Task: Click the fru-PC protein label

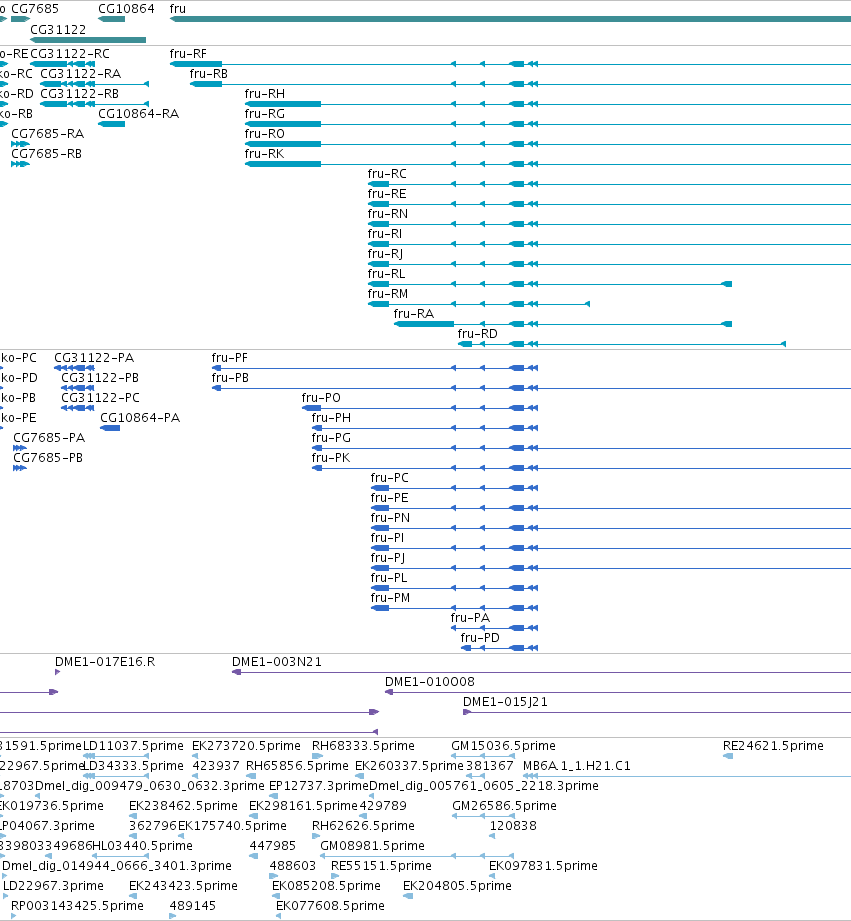Action: (389, 478)
